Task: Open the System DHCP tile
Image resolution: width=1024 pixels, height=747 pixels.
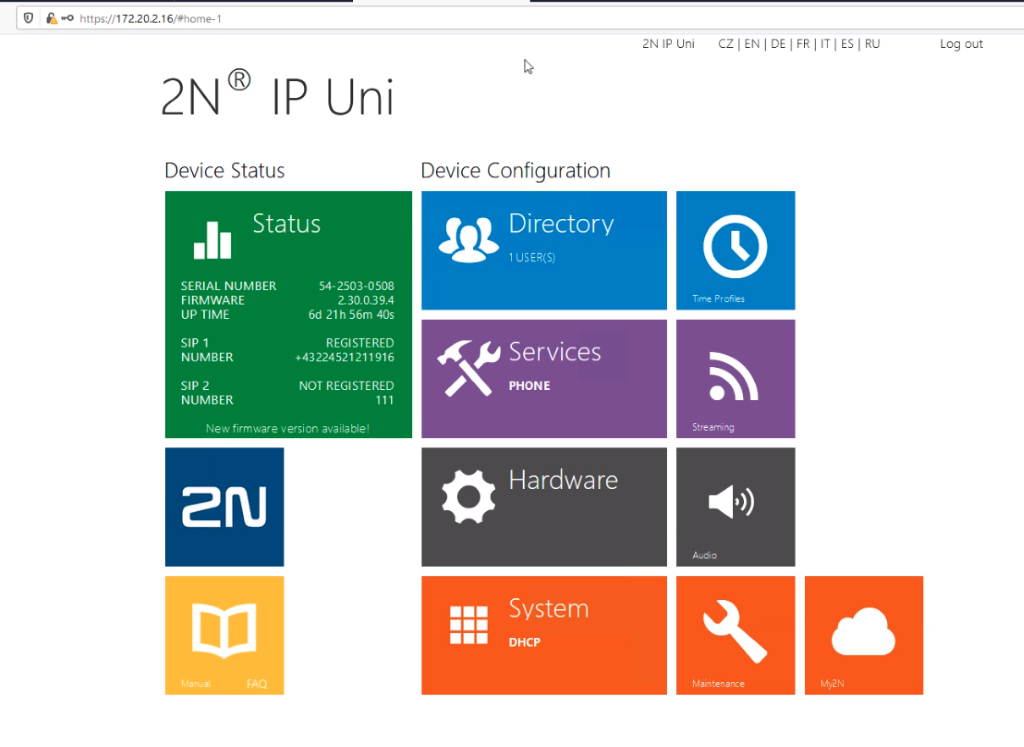Action: coord(544,635)
